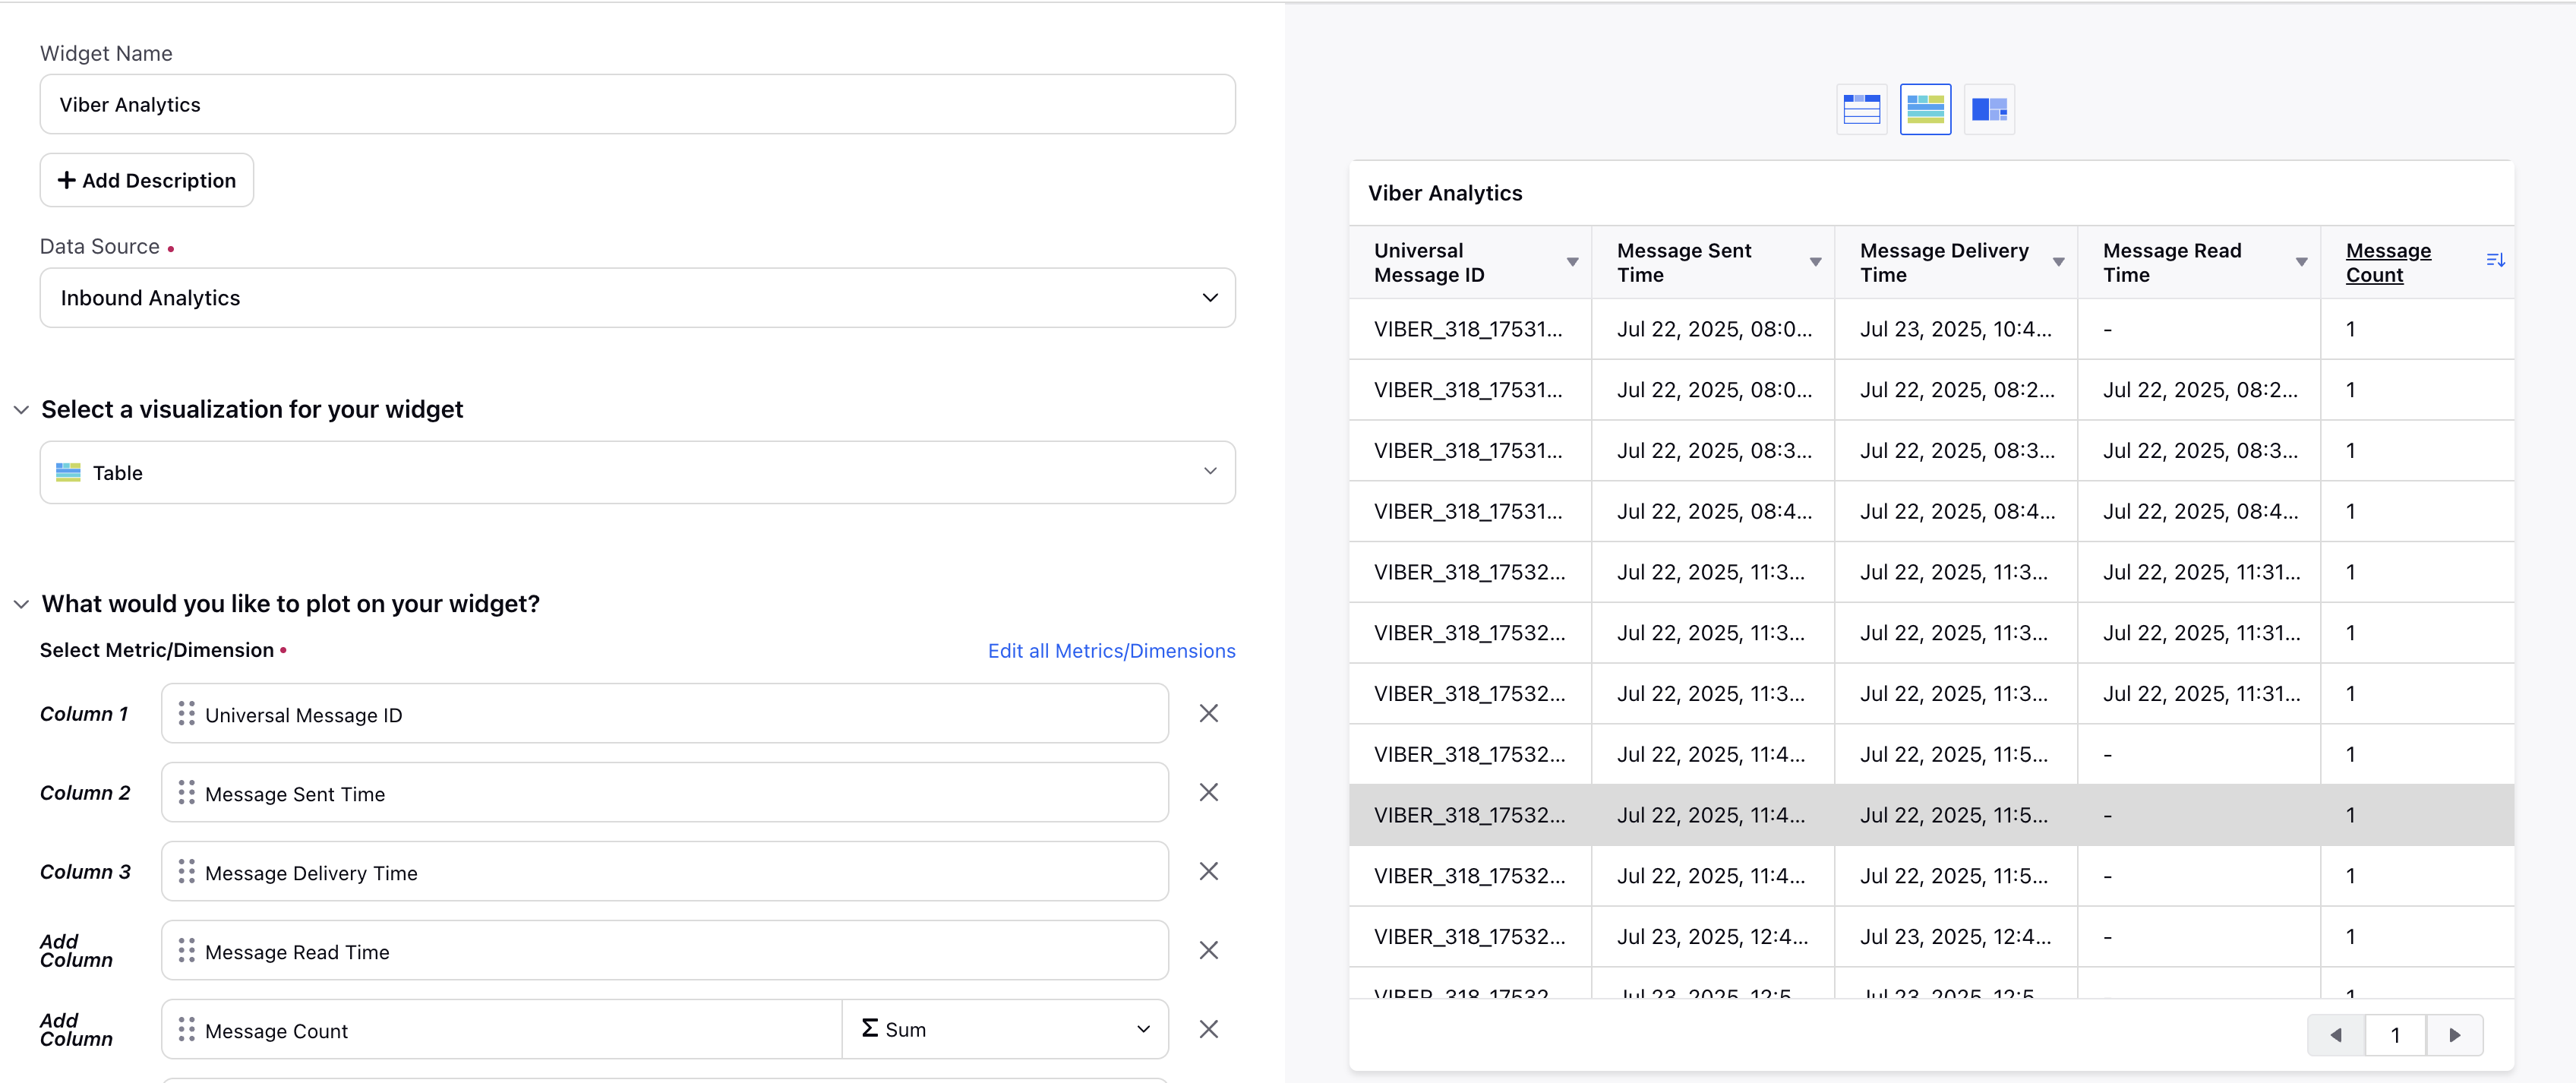Select the pivot table view icon
Image resolution: width=2576 pixels, height=1083 pixels.
pyautogui.click(x=1989, y=109)
